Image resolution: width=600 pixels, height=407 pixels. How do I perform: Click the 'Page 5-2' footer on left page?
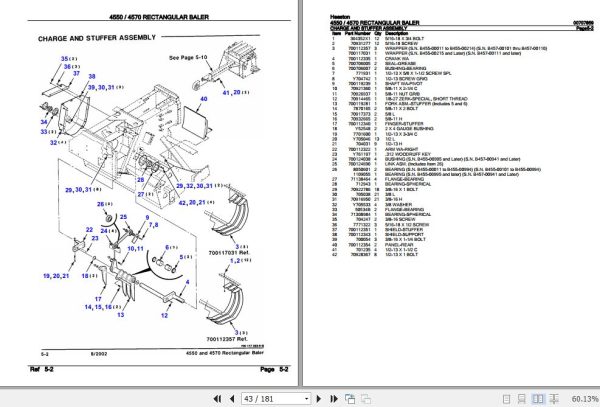(x=274, y=369)
